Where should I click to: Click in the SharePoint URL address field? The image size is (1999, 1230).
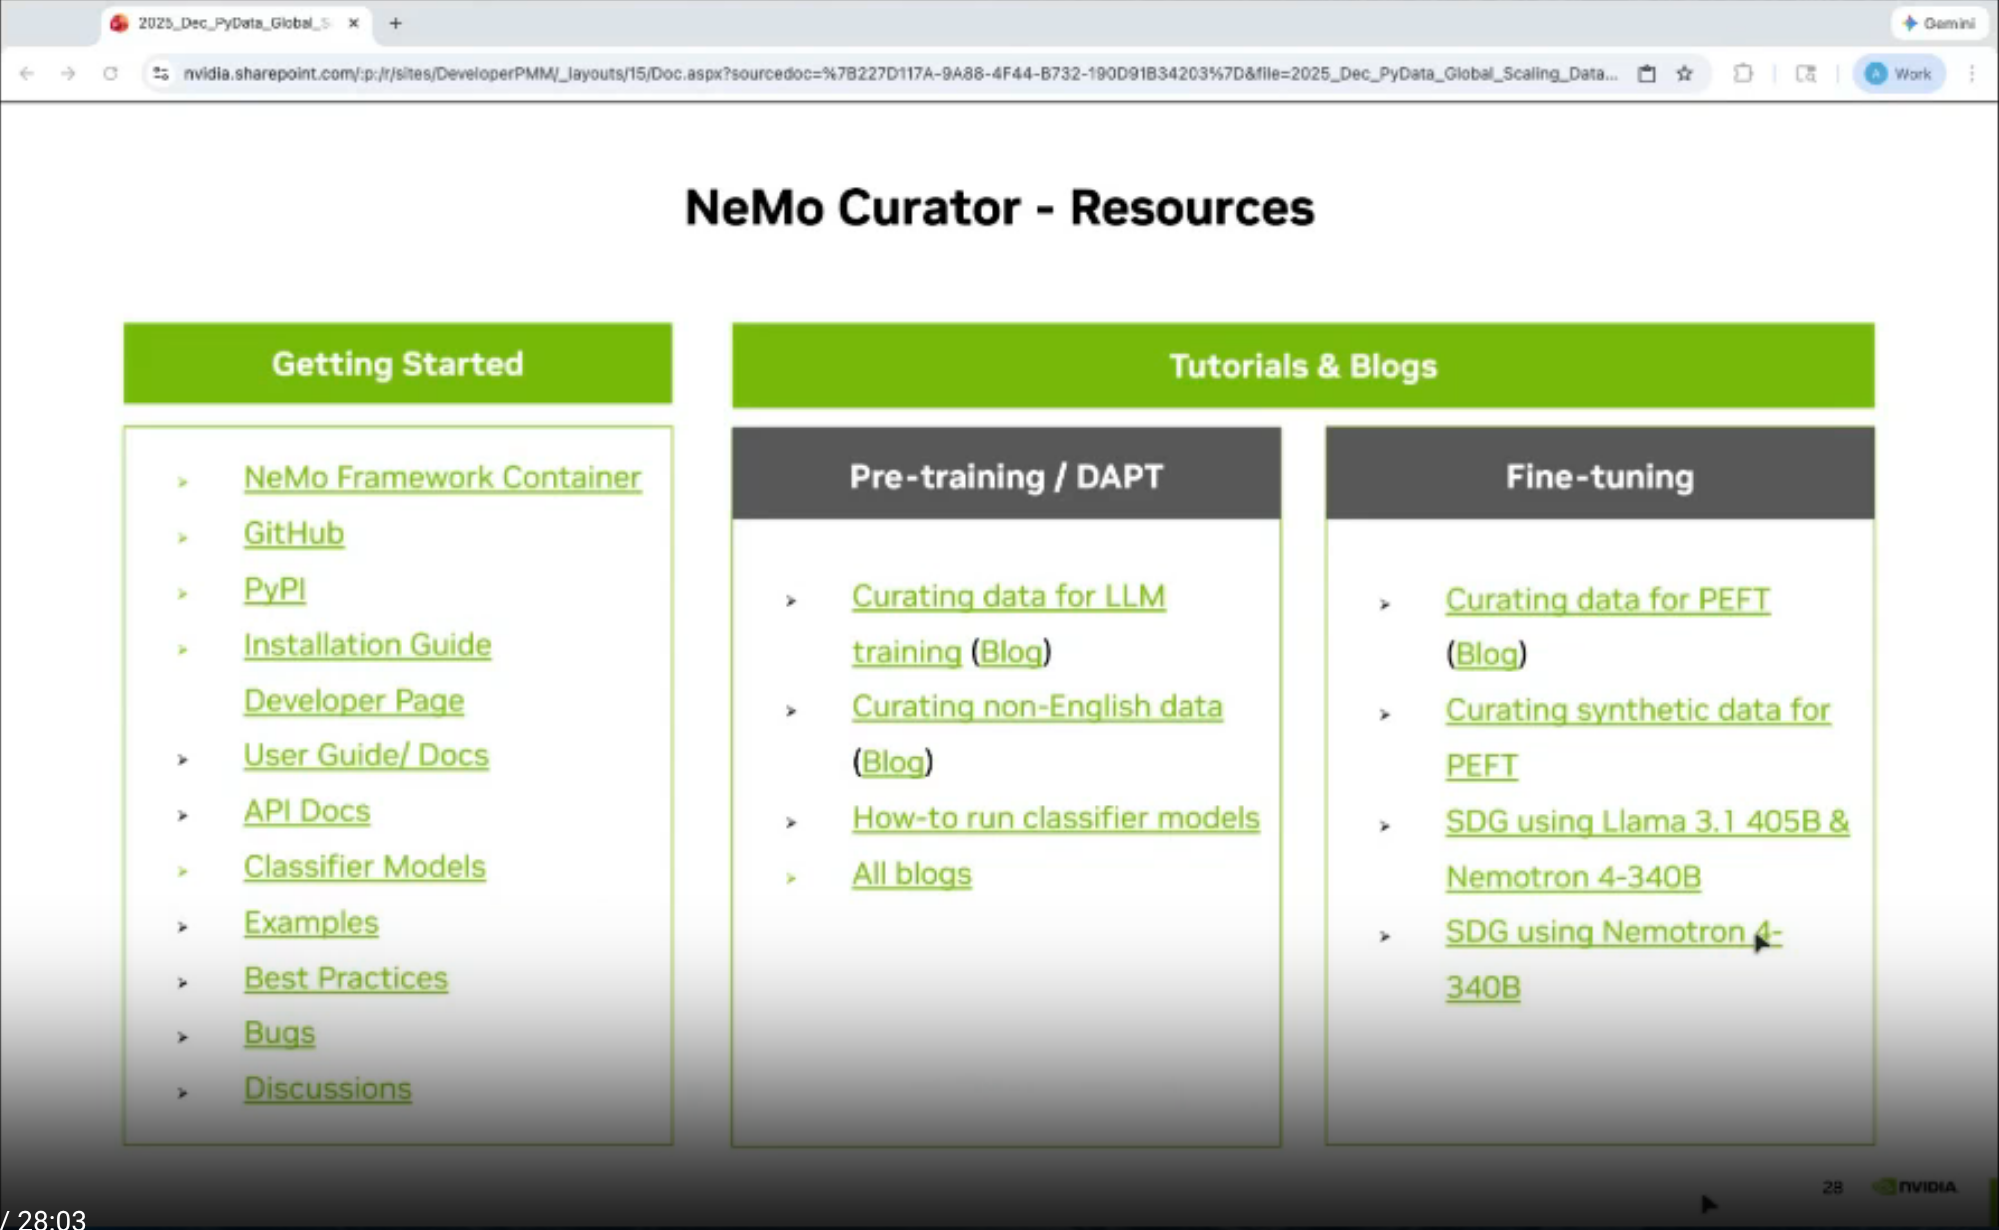[900, 73]
